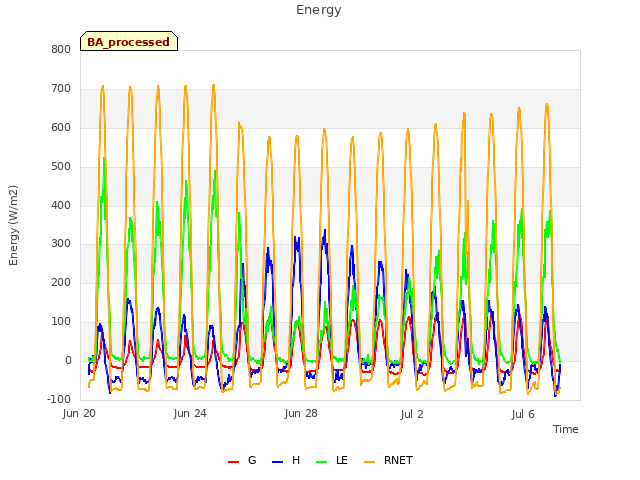Click the blue H legend swatch
The height and width of the screenshot is (480, 640).
278,462
